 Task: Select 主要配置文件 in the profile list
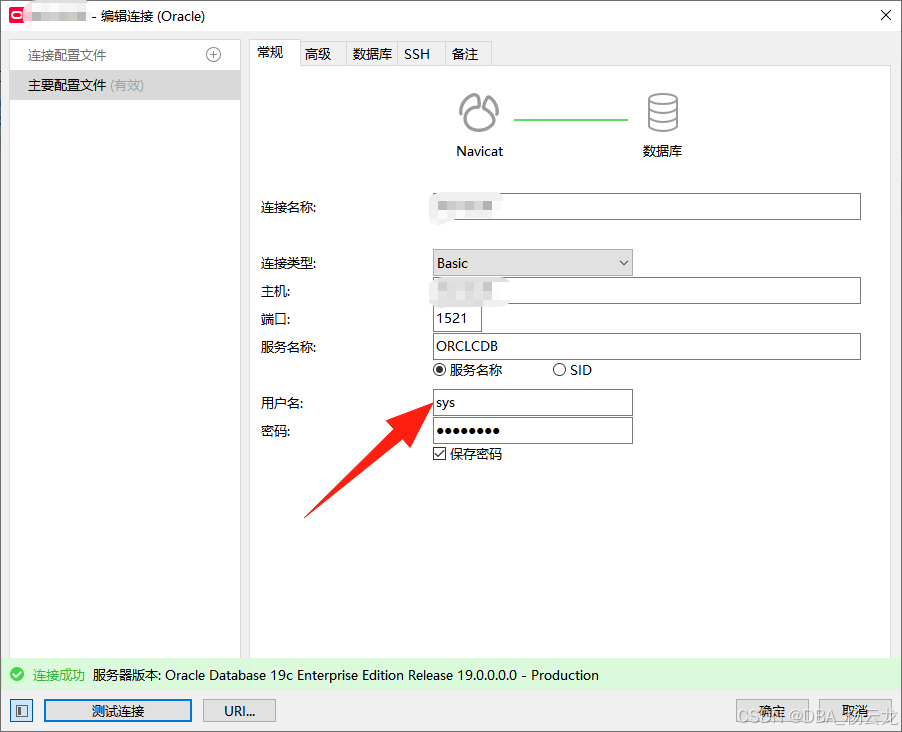pos(125,85)
